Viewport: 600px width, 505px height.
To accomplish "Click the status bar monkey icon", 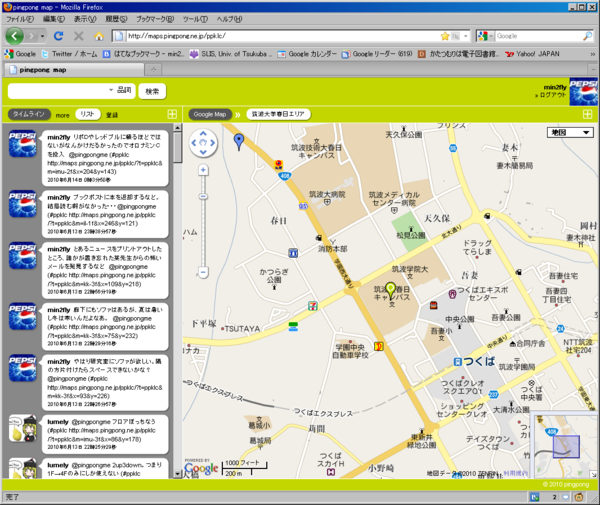I will pos(579,497).
